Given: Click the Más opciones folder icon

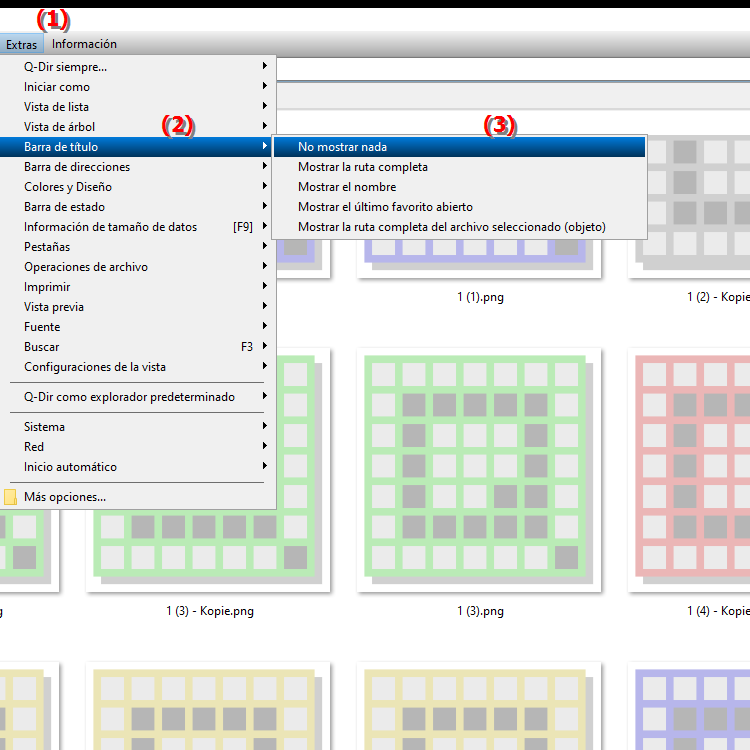Looking at the screenshot, I should point(10,497).
